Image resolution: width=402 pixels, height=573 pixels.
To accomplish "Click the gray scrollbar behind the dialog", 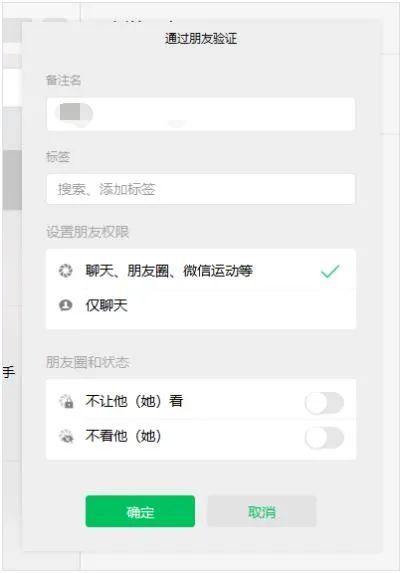I will (12, 180).
